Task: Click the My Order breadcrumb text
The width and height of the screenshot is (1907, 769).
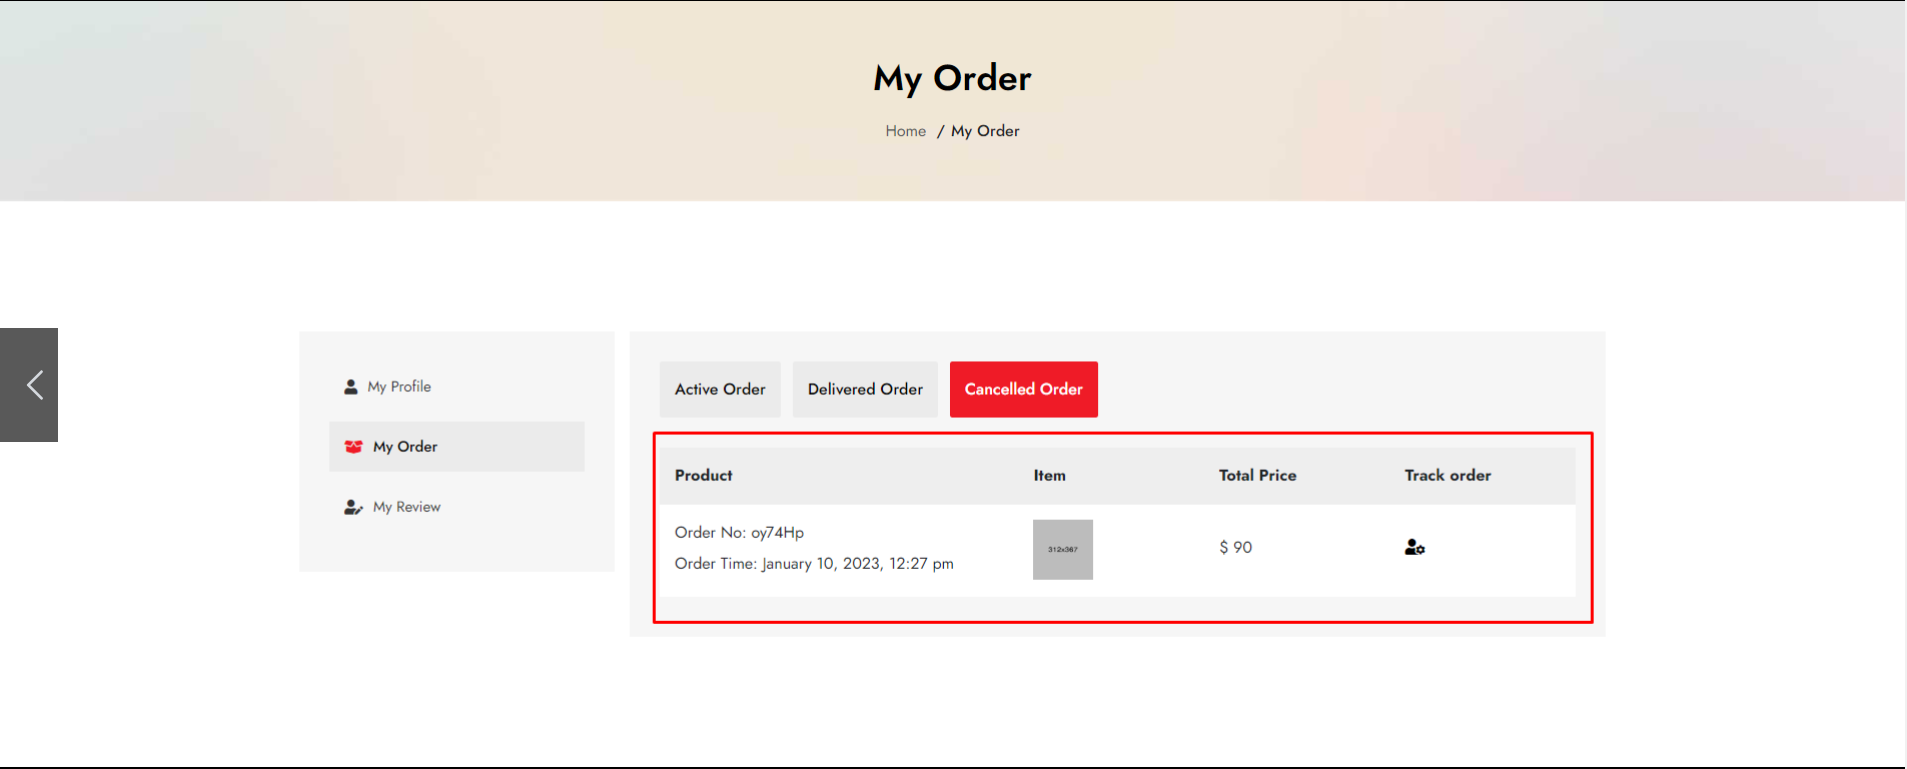Action: [x=985, y=131]
